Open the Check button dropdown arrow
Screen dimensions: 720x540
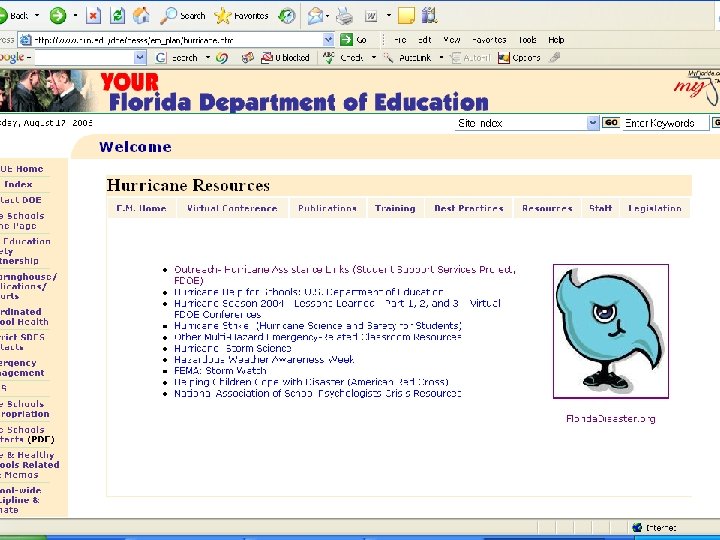tap(374, 58)
